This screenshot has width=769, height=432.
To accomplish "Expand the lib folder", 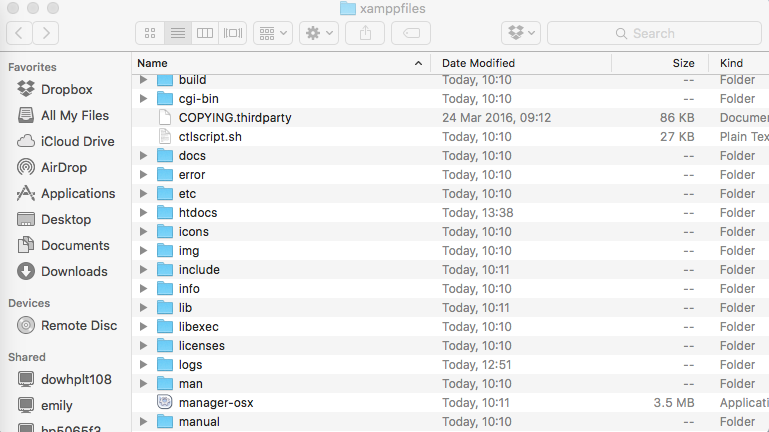I will (x=143, y=307).
